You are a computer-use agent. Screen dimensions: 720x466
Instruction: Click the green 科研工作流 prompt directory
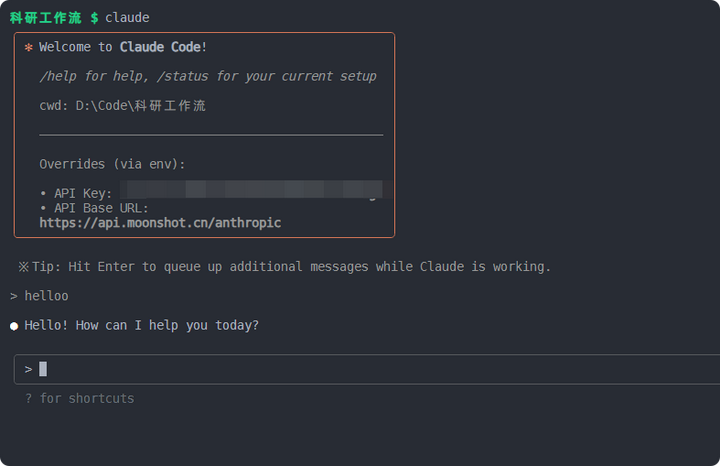click(45, 18)
